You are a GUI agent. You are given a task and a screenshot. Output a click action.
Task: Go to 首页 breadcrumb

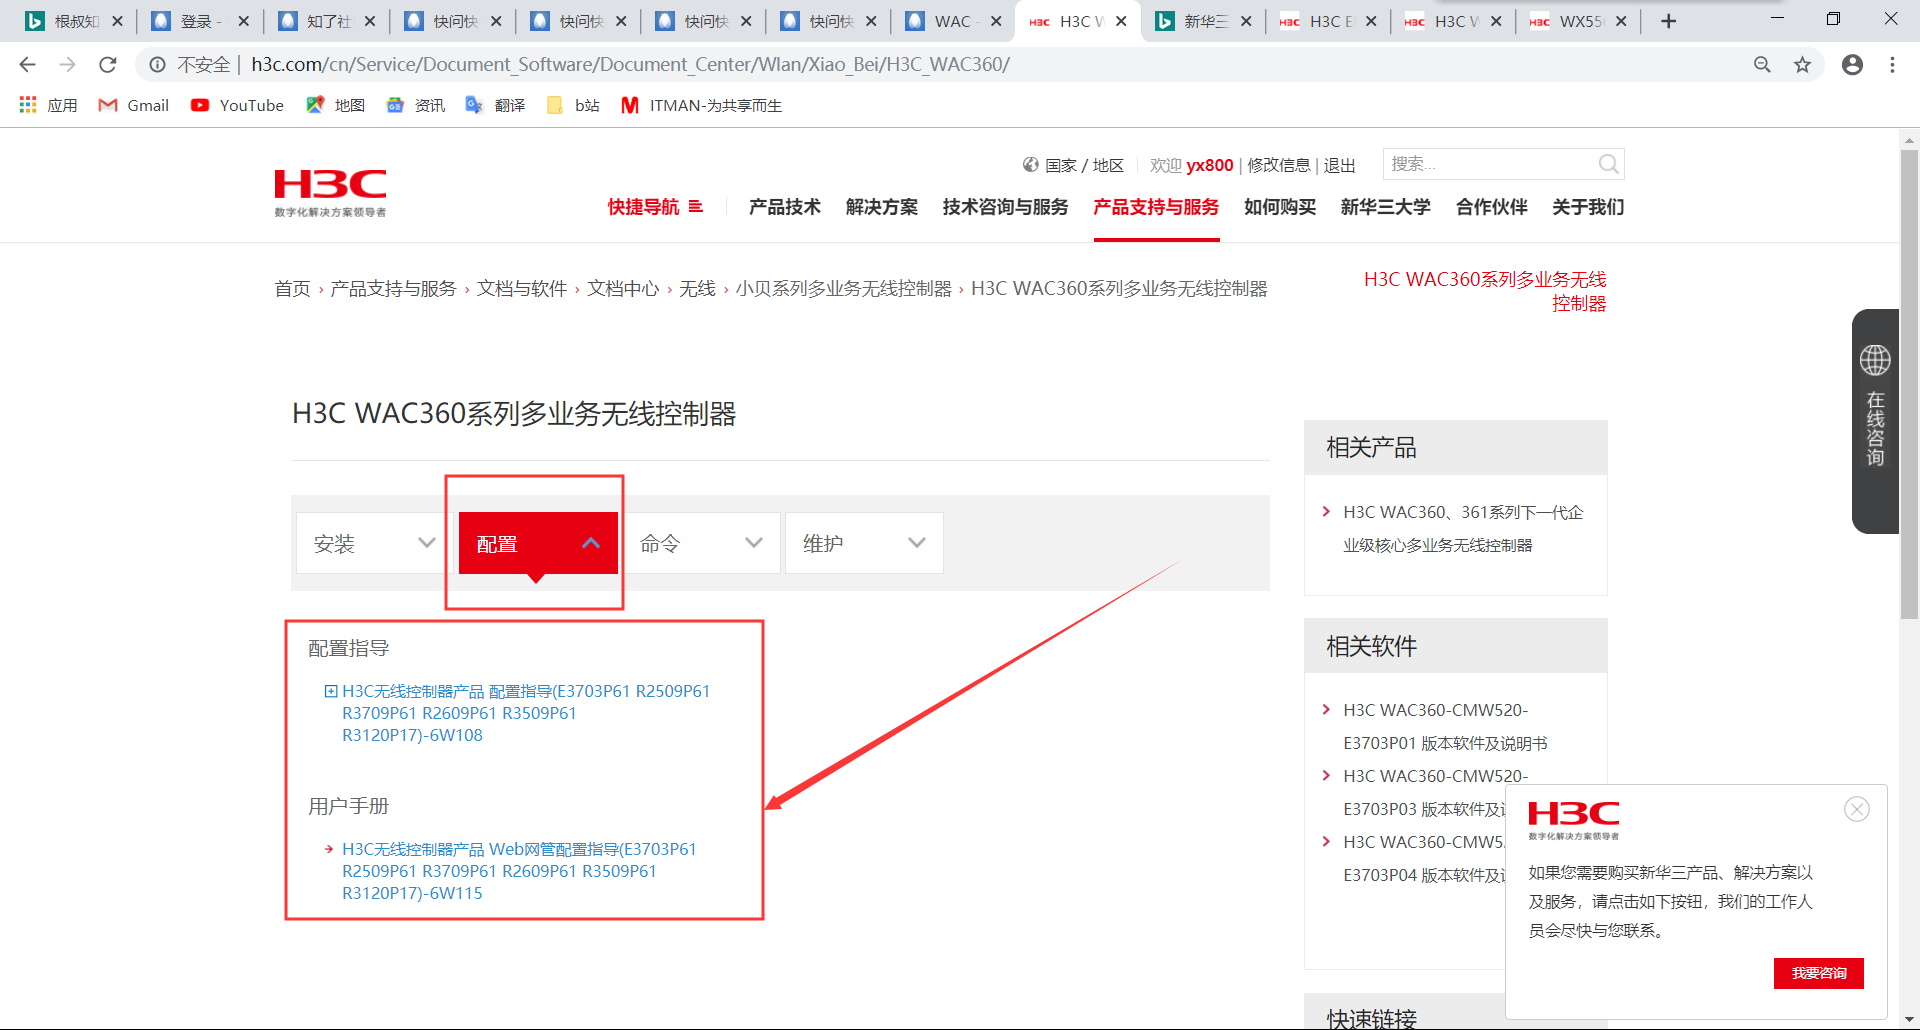[292, 289]
